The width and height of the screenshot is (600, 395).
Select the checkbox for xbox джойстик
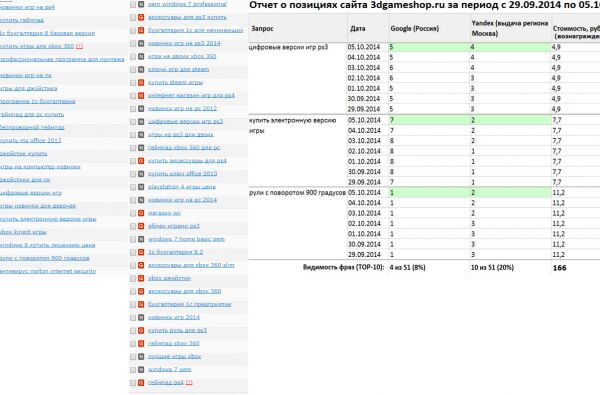[x=133, y=278]
